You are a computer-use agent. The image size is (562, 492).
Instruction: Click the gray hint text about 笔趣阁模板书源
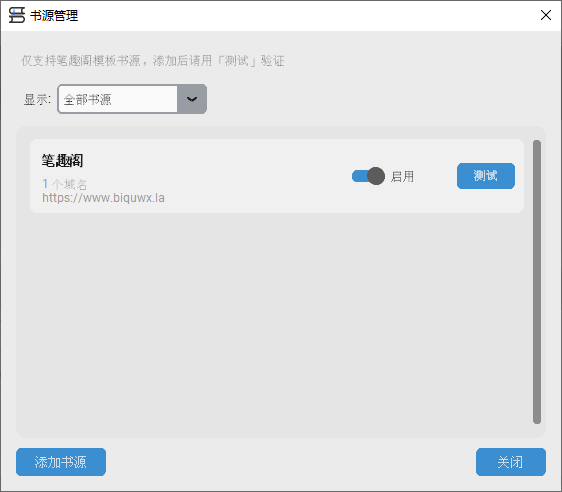click(152, 61)
